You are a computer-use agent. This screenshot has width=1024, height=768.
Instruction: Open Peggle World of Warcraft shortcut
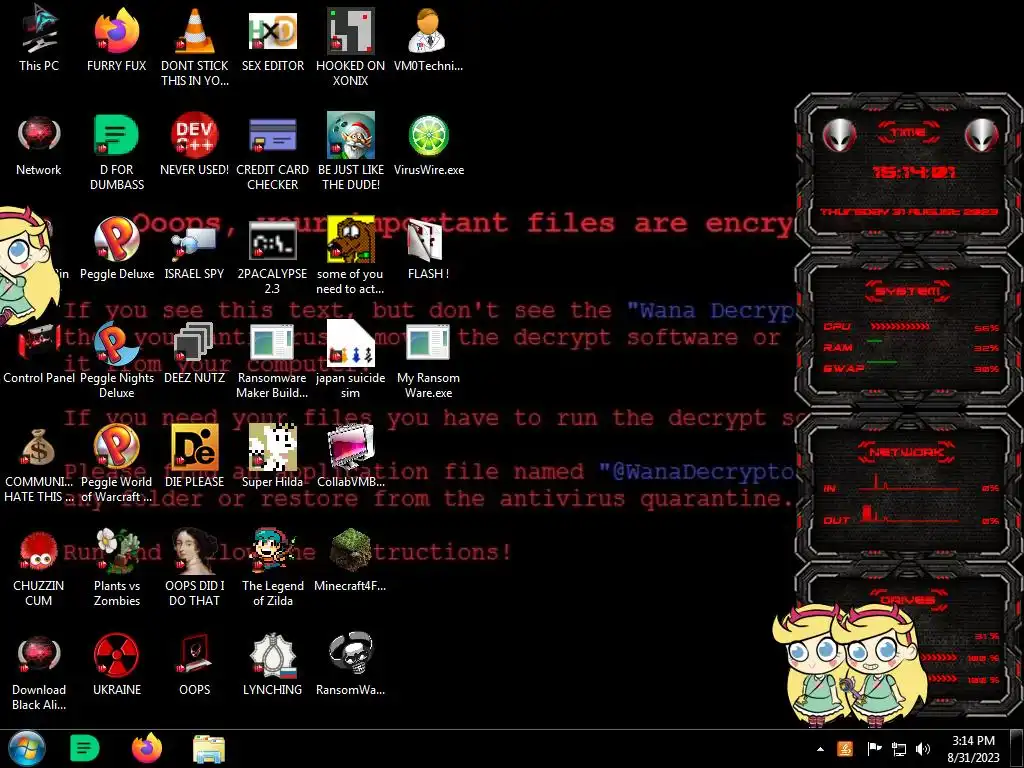click(116, 464)
